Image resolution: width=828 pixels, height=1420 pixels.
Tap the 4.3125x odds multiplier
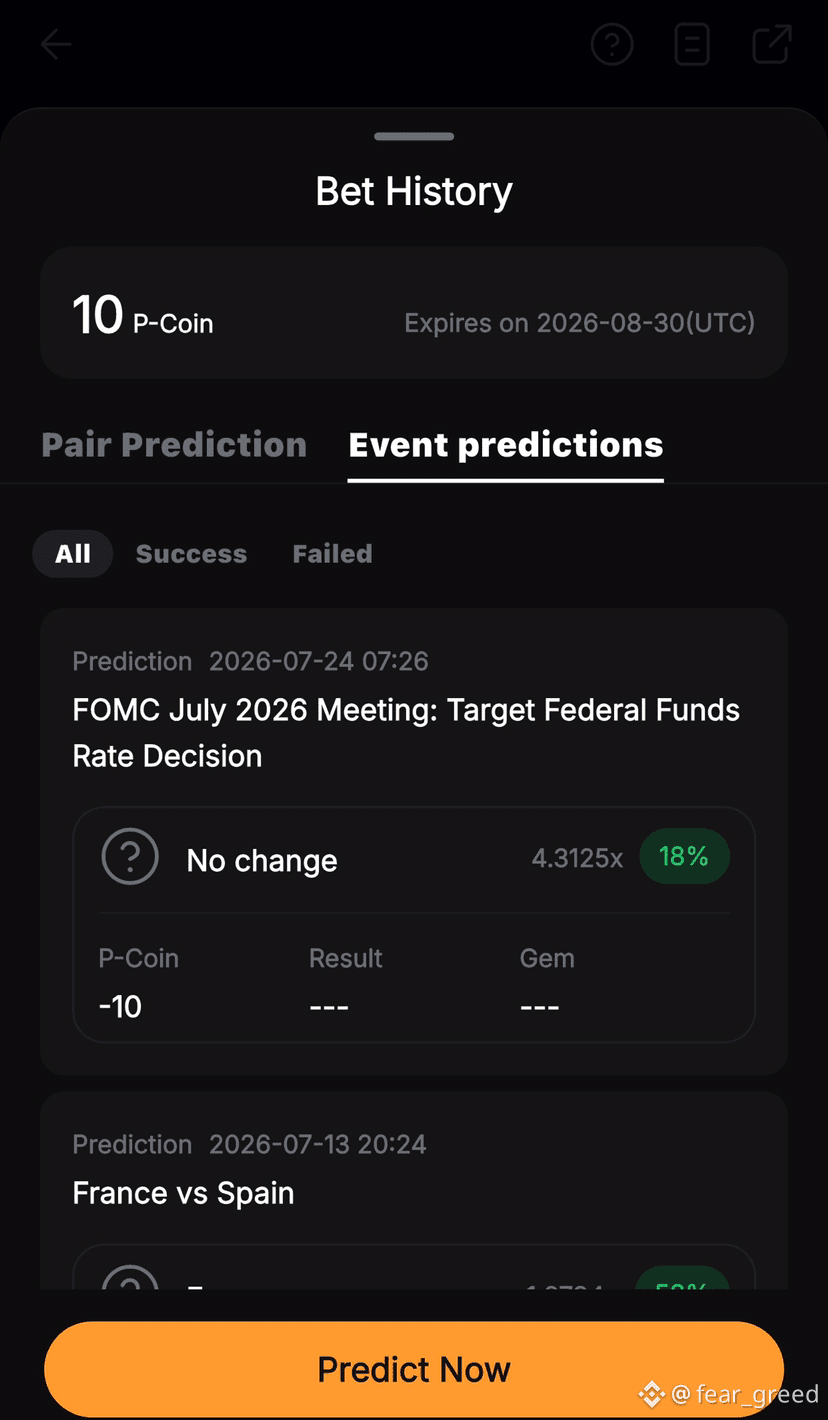577,858
